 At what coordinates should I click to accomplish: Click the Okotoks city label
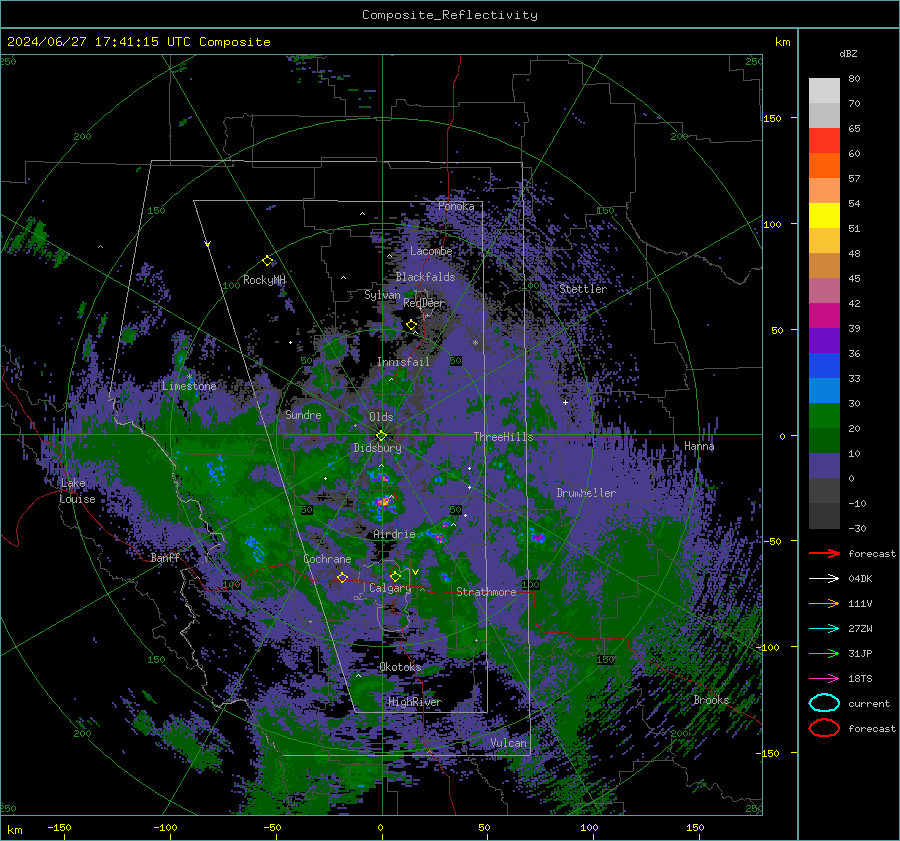pyautogui.click(x=400, y=667)
